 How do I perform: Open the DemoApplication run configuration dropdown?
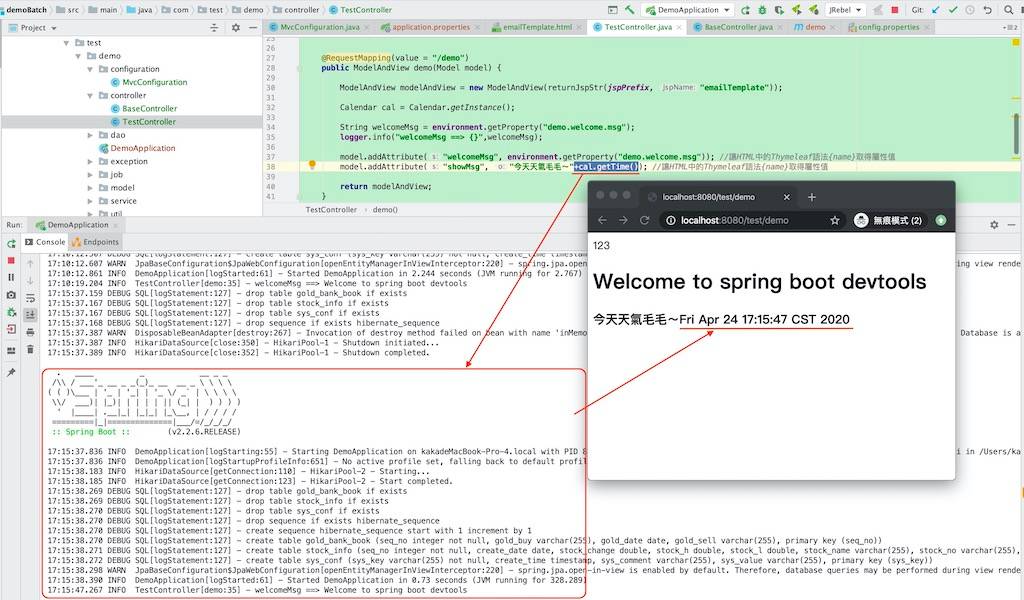pyautogui.click(x=688, y=10)
